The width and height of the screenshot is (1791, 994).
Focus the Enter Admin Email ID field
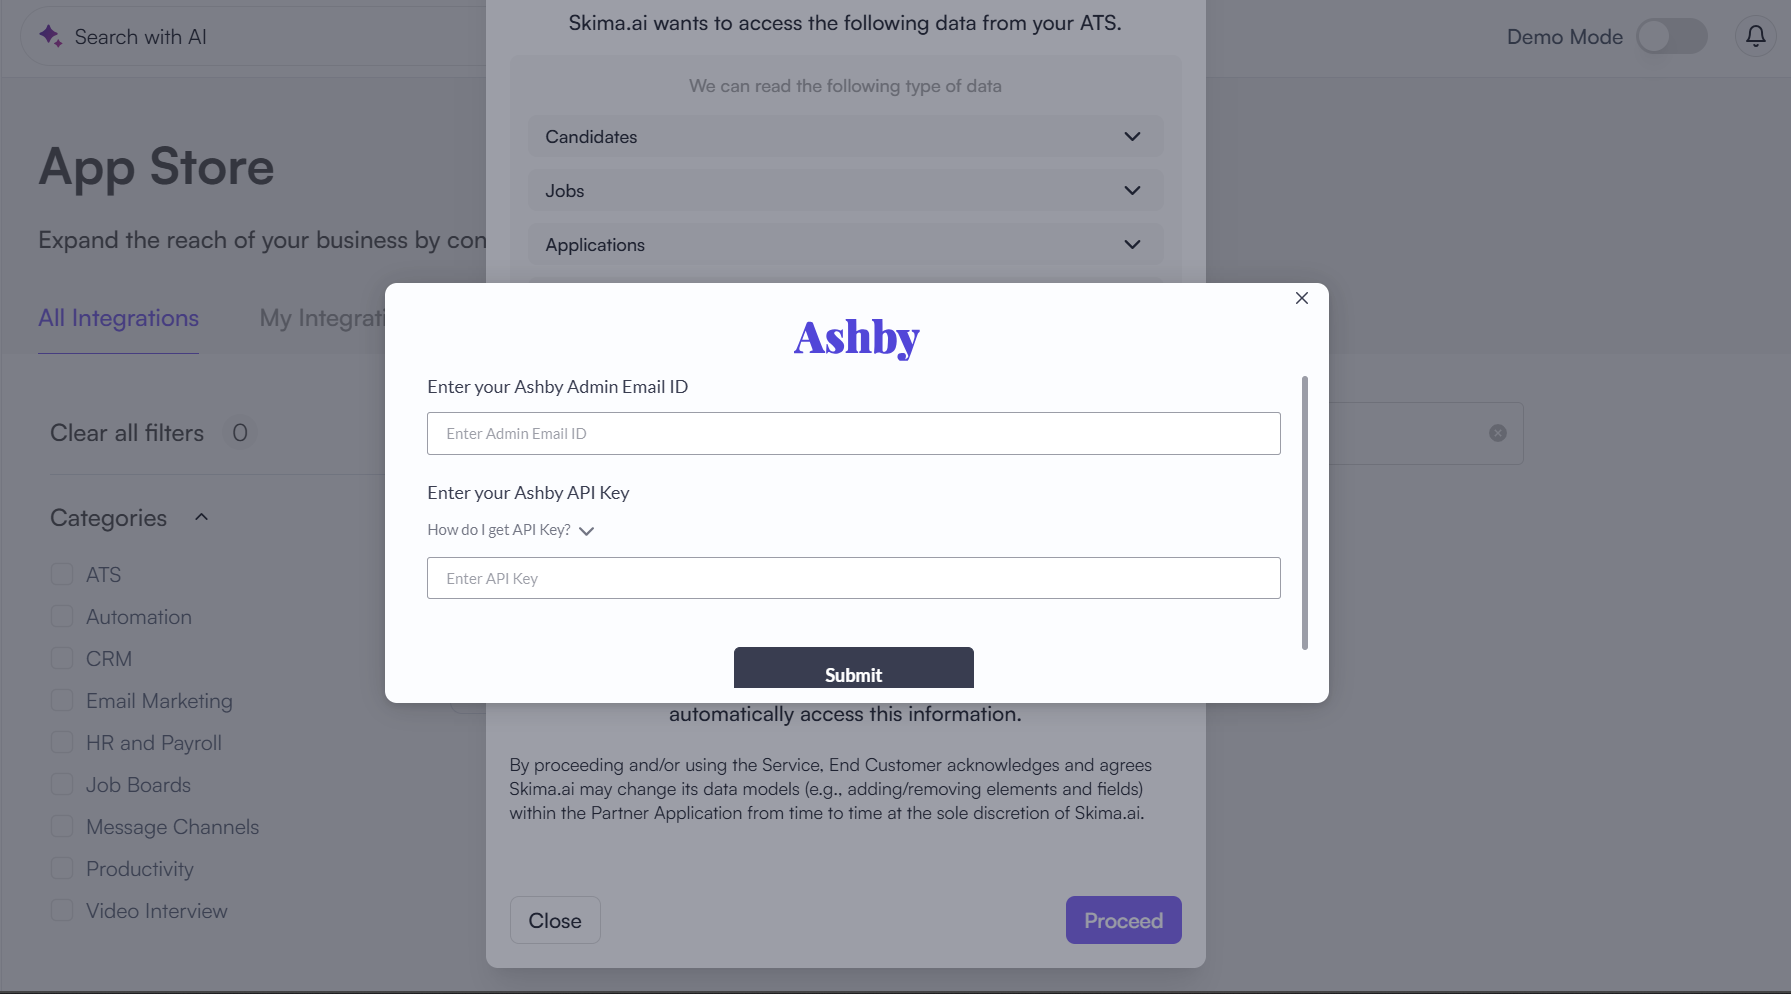(853, 434)
